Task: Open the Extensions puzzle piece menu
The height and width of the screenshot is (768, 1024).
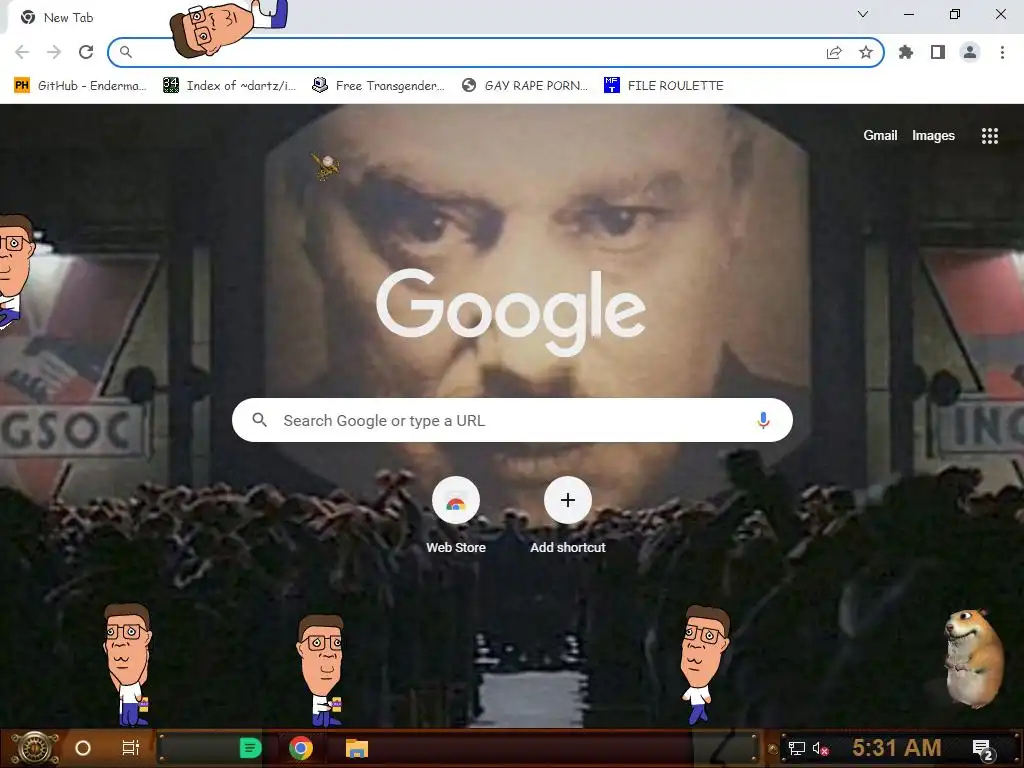Action: (x=906, y=52)
